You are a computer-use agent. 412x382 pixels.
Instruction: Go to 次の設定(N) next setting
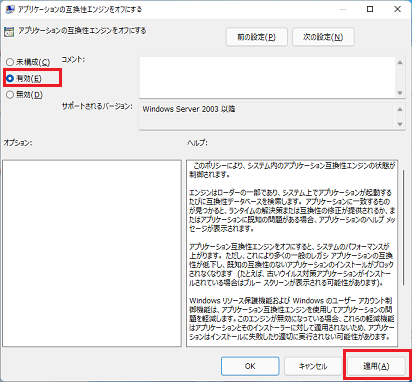[323, 37]
